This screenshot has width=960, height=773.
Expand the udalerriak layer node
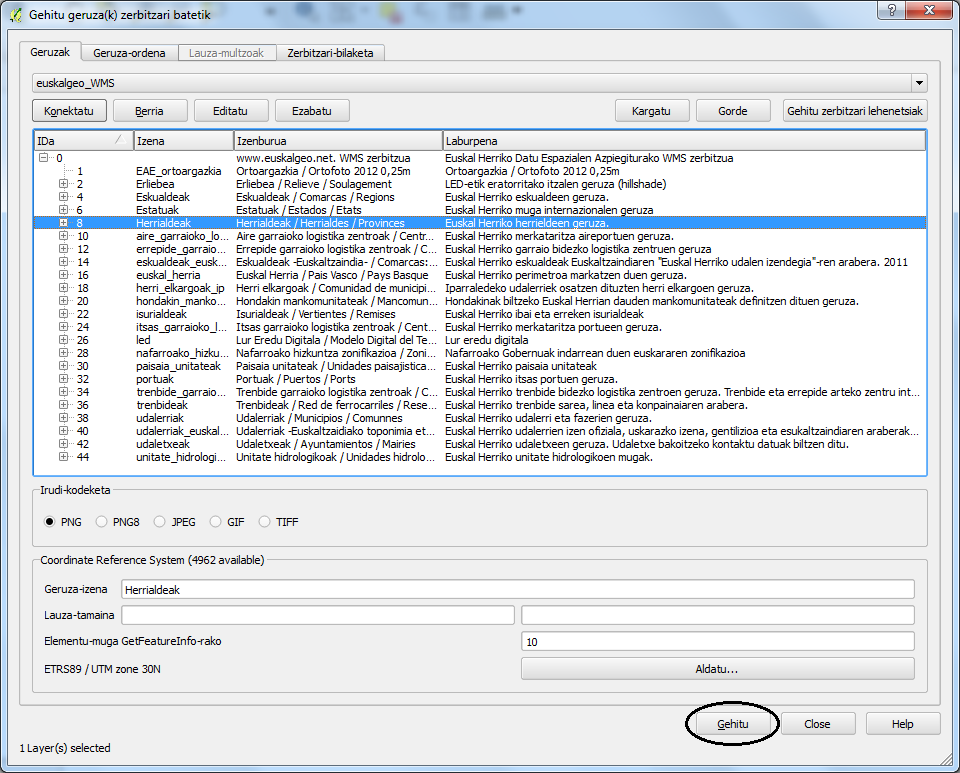pyautogui.click(x=64, y=418)
